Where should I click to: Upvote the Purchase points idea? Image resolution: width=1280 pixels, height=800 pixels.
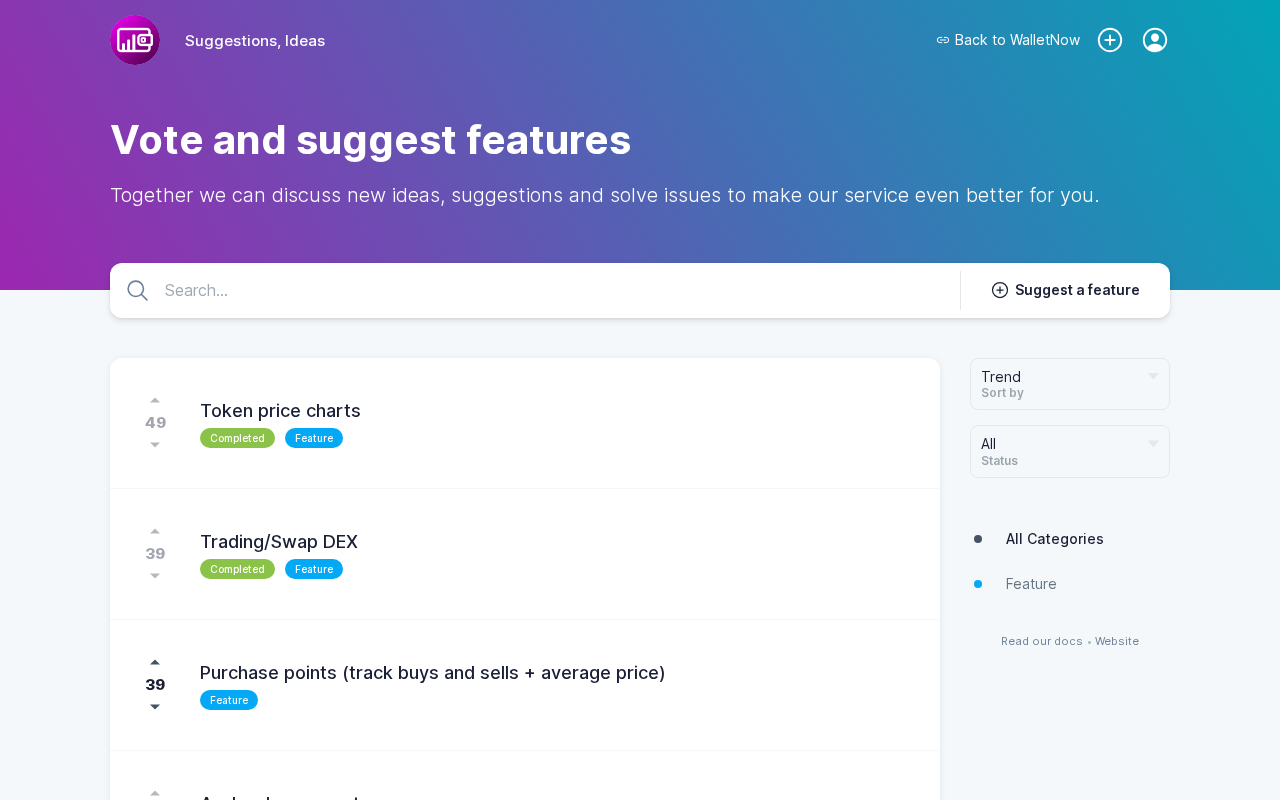(155, 662)
